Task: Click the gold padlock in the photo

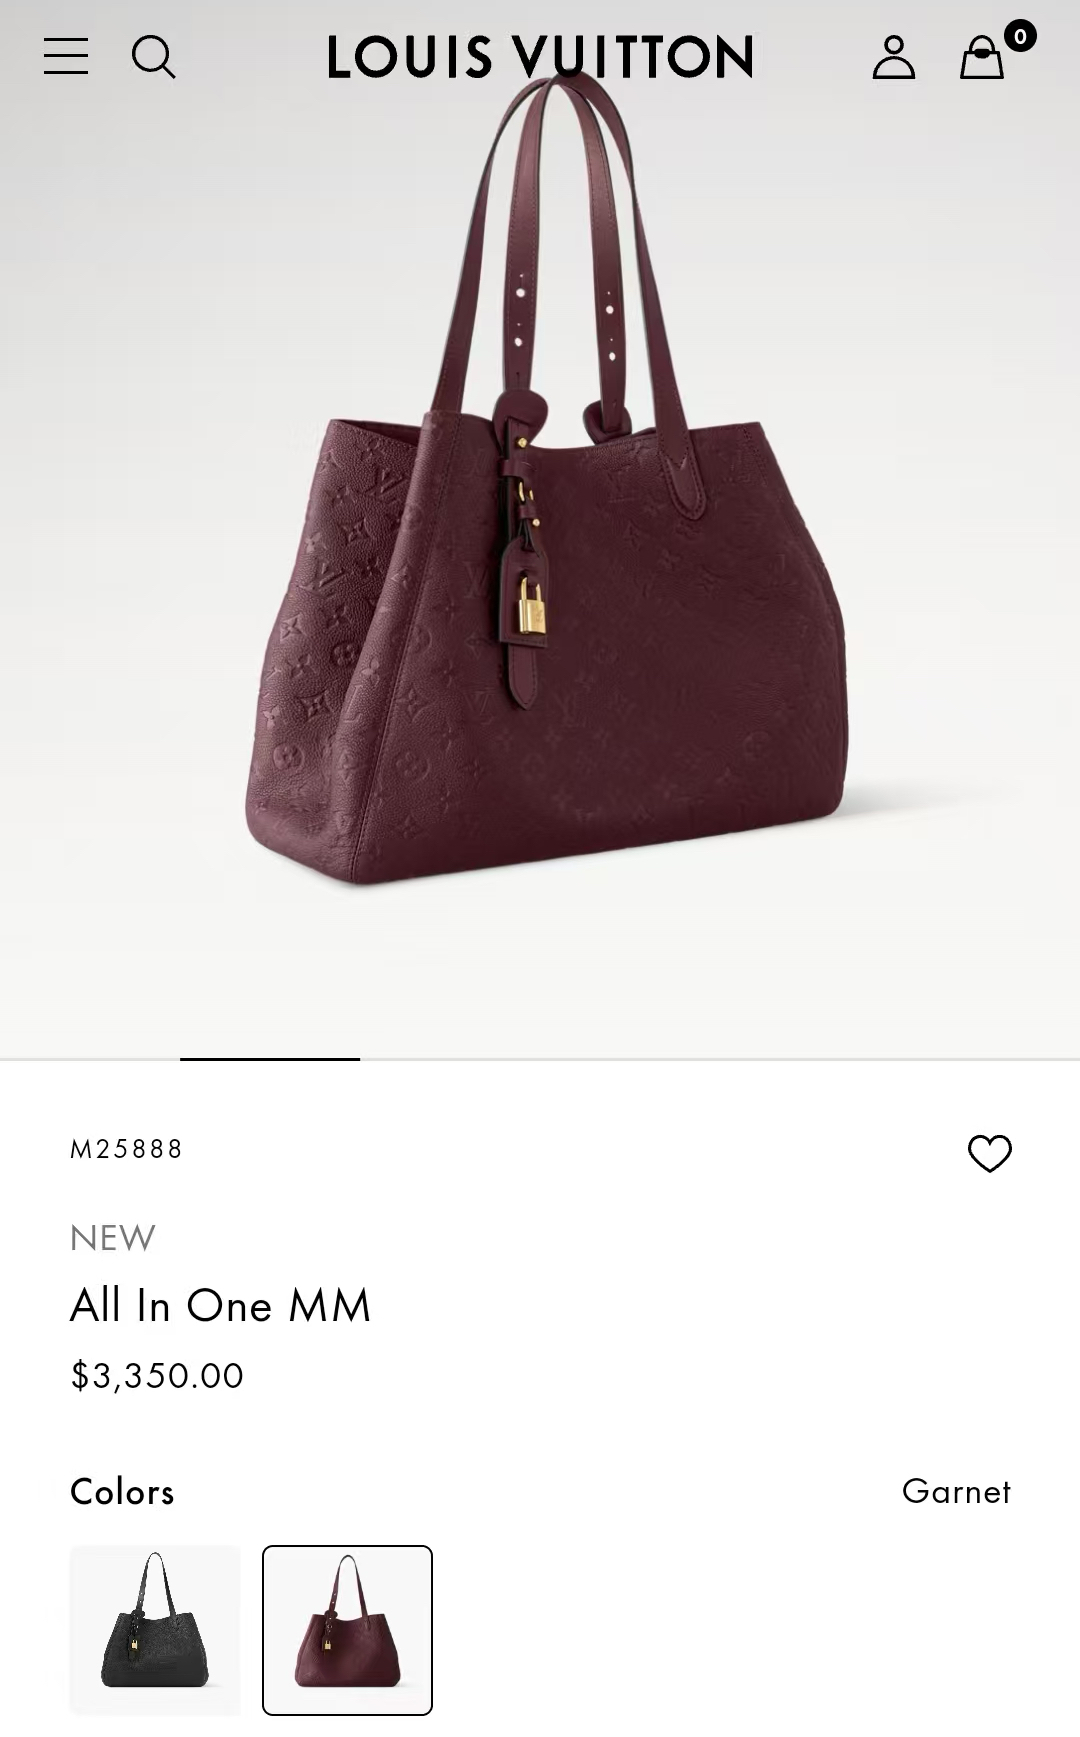Action: [531, 606]
